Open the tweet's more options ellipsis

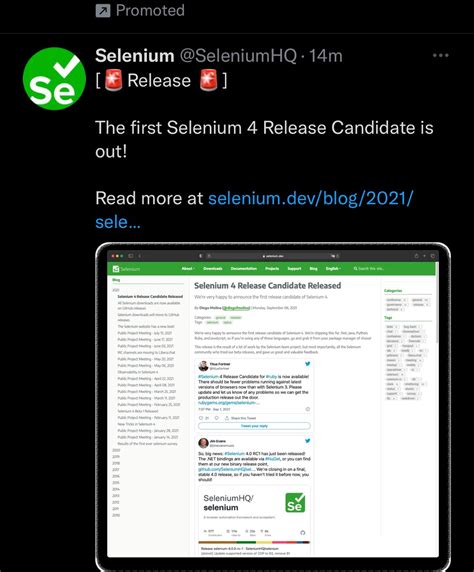point(440,55)
